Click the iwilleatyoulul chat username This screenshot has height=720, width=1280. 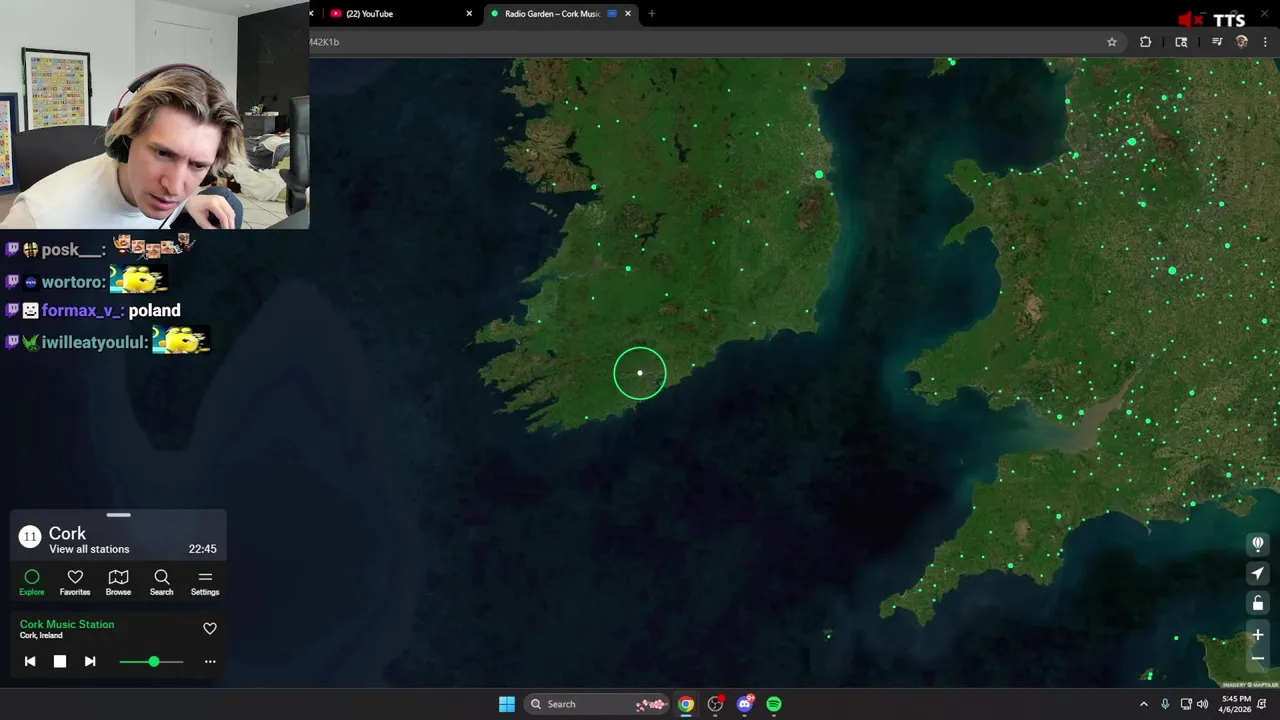(94, 342)
